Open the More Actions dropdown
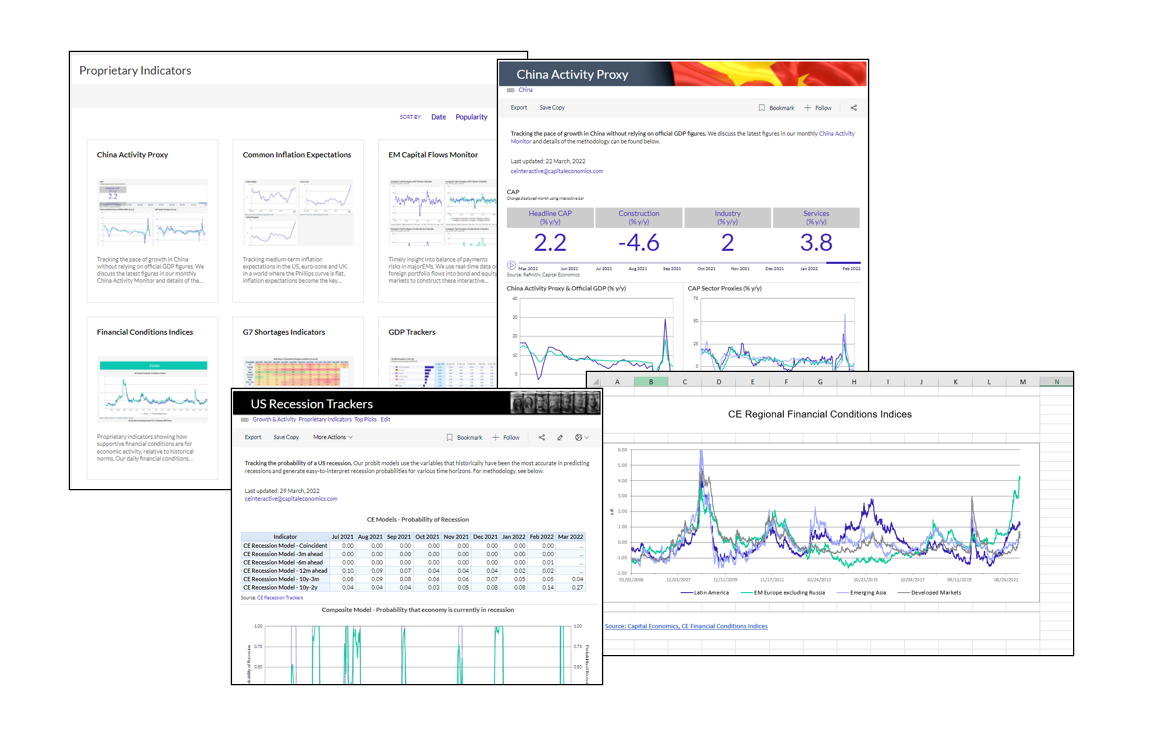 click(332, 437)
